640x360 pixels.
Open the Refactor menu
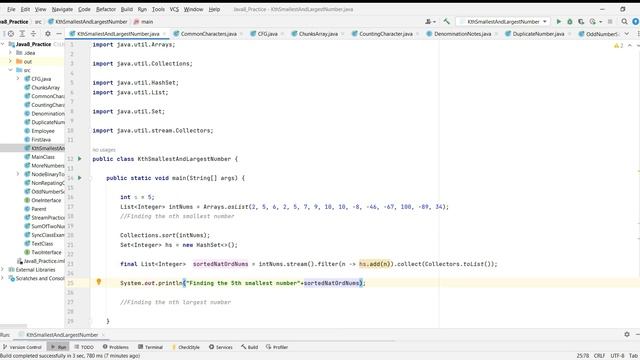(x=106, y=9)
